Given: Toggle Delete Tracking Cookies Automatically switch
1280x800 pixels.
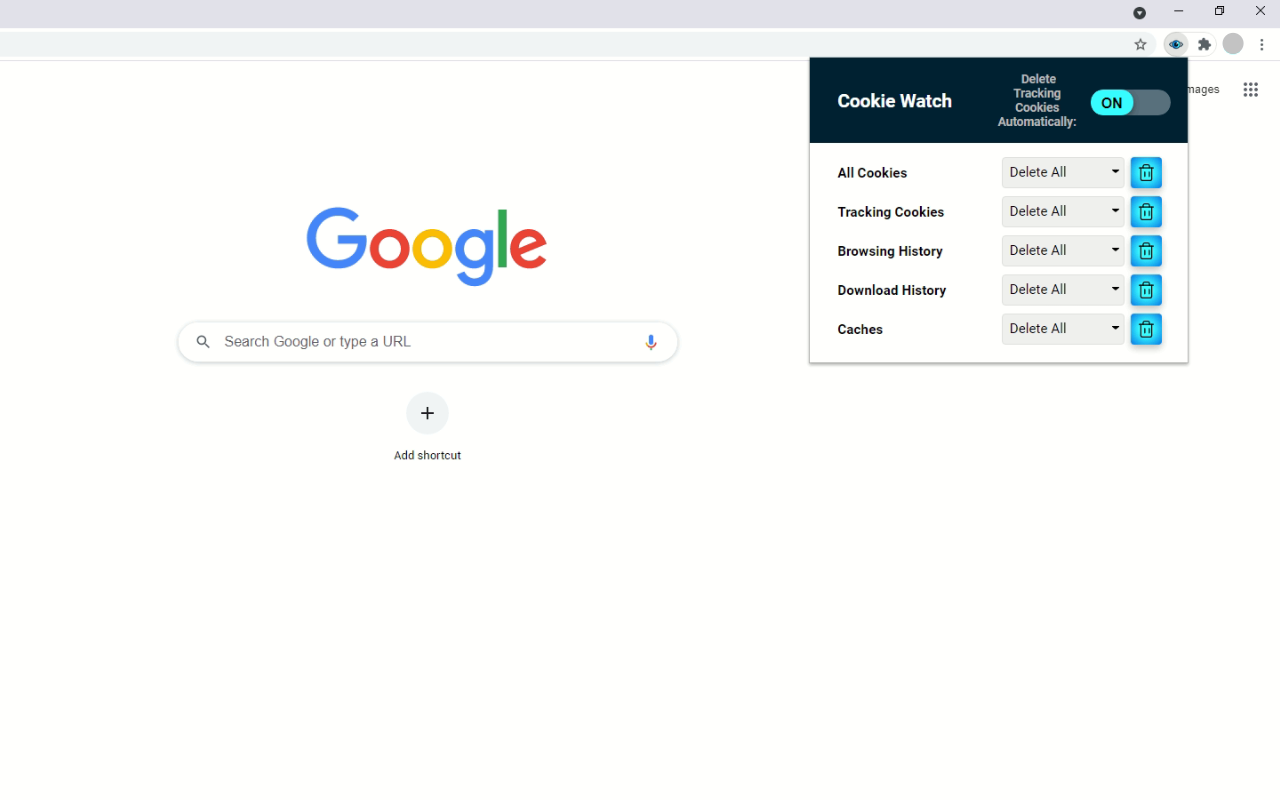Looking at the screenshot, I should (1130, 102).
